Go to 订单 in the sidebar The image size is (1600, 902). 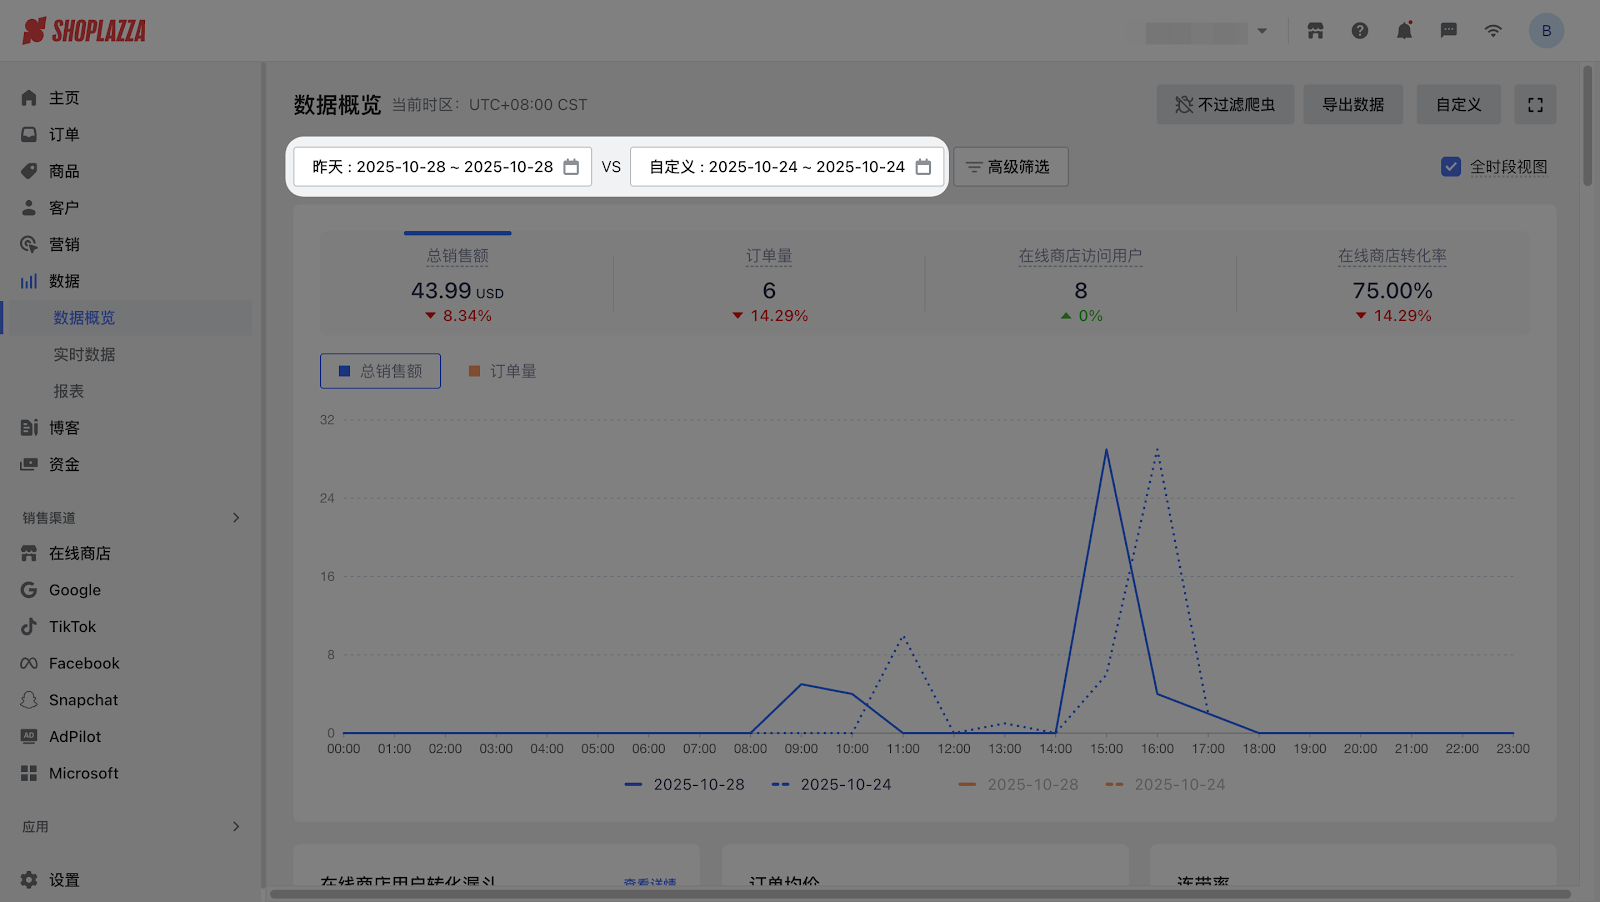64,135
